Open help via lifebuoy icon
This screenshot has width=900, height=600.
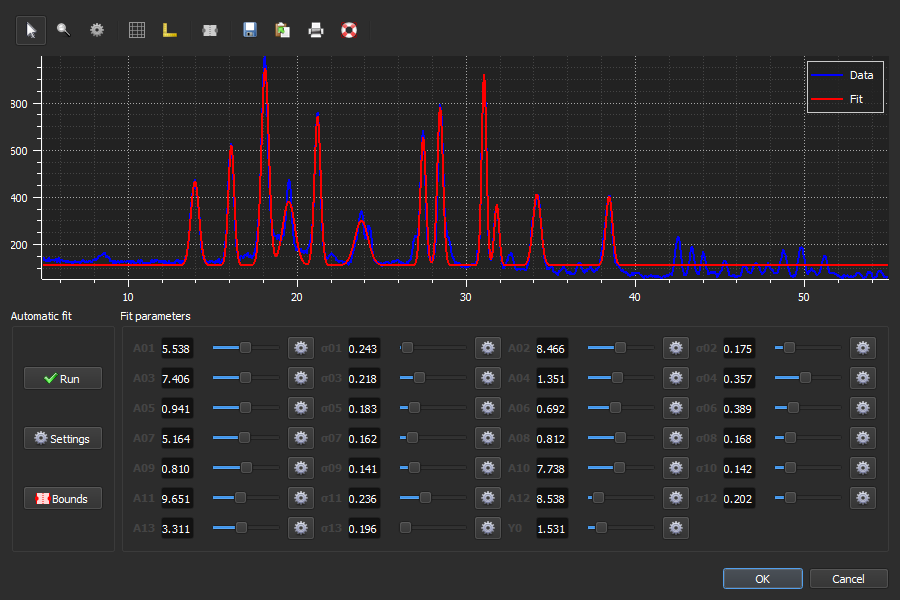click(349, 30)
